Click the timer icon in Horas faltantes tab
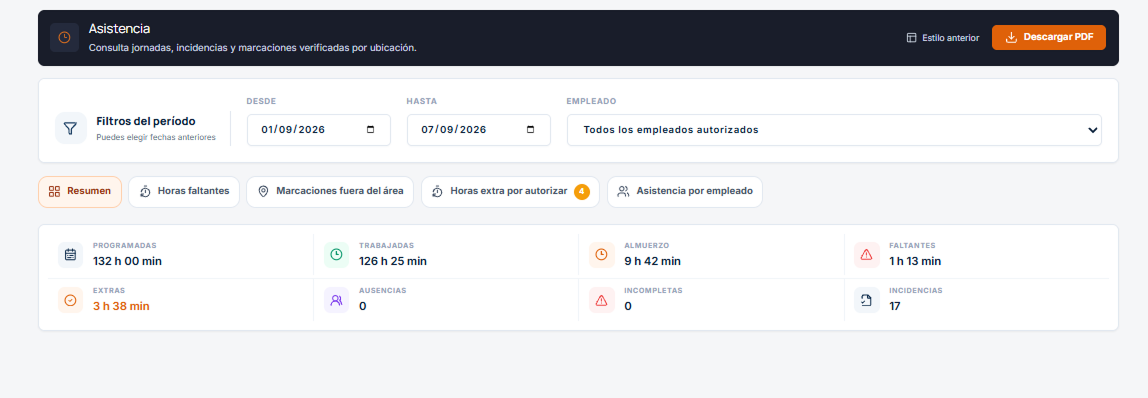 [145, 192]
